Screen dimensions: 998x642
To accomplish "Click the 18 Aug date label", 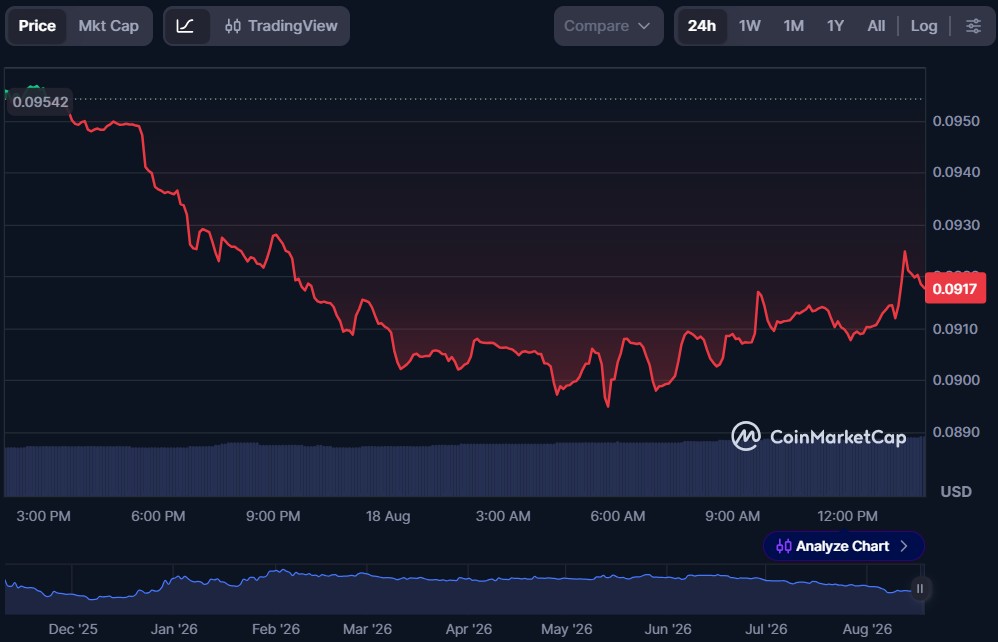I will (x=388, y=516).
